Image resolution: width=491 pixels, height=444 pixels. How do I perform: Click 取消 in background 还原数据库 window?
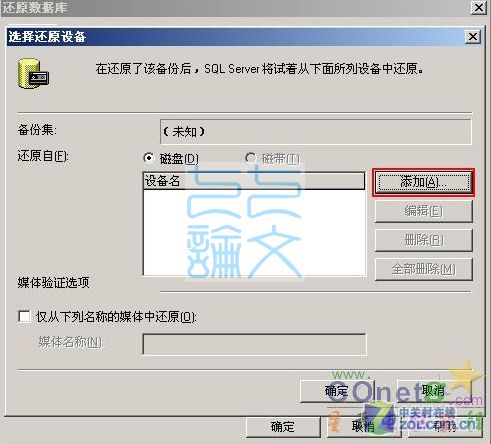(363, 427)
